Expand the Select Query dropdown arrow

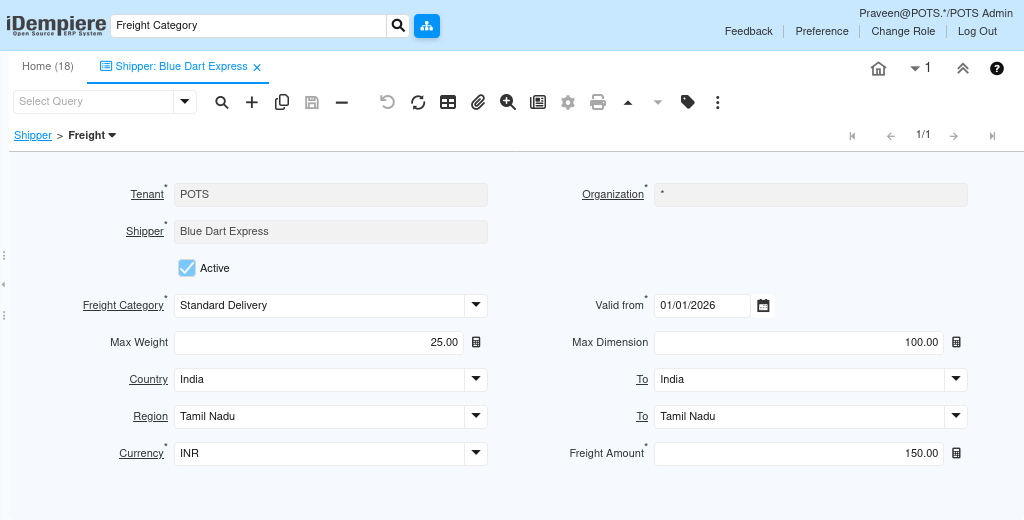click(x=184, y=101)
